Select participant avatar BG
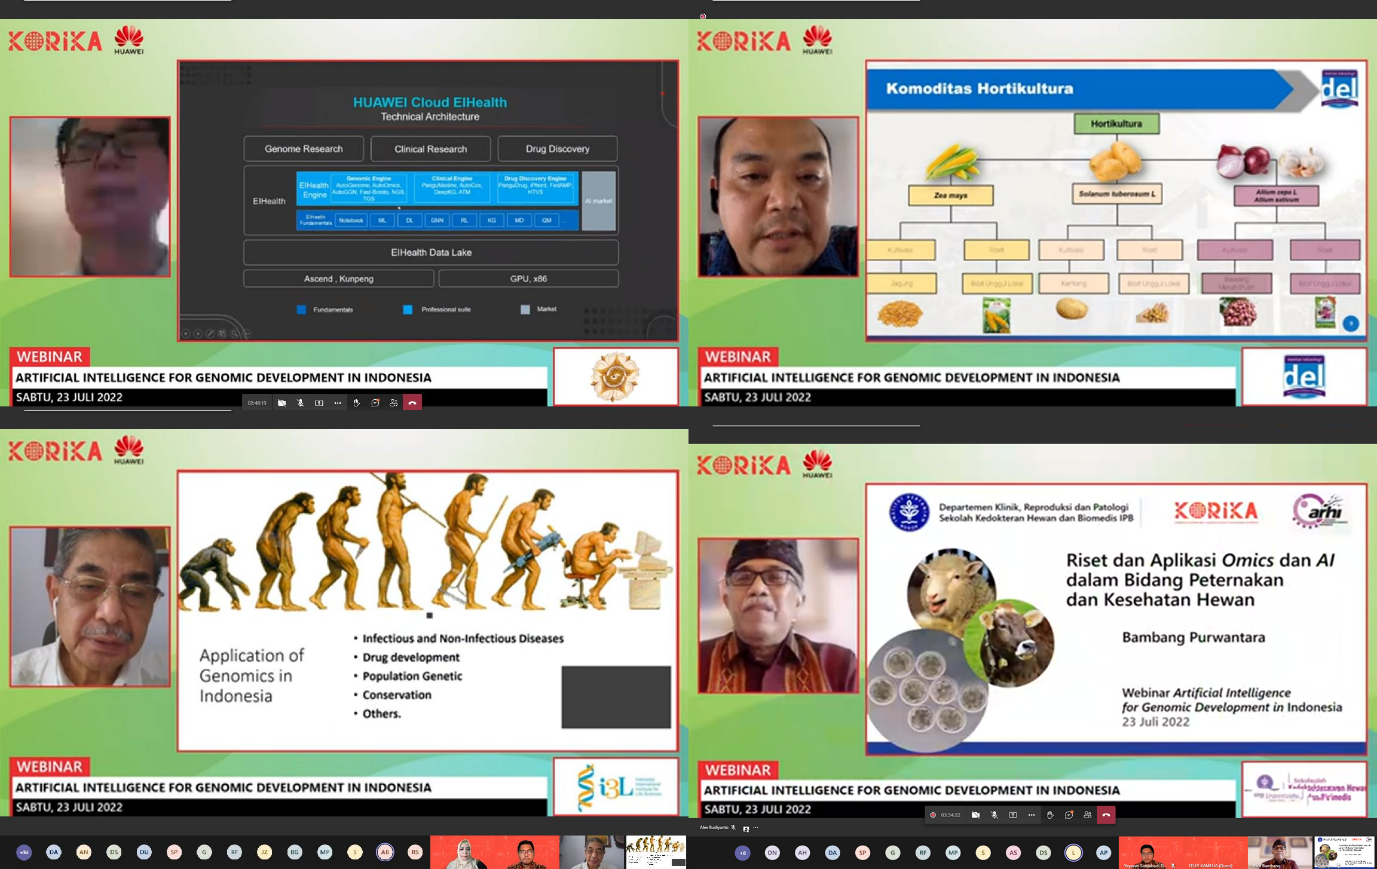This screenshot has width=1377, height=869. tap(295, 852)
